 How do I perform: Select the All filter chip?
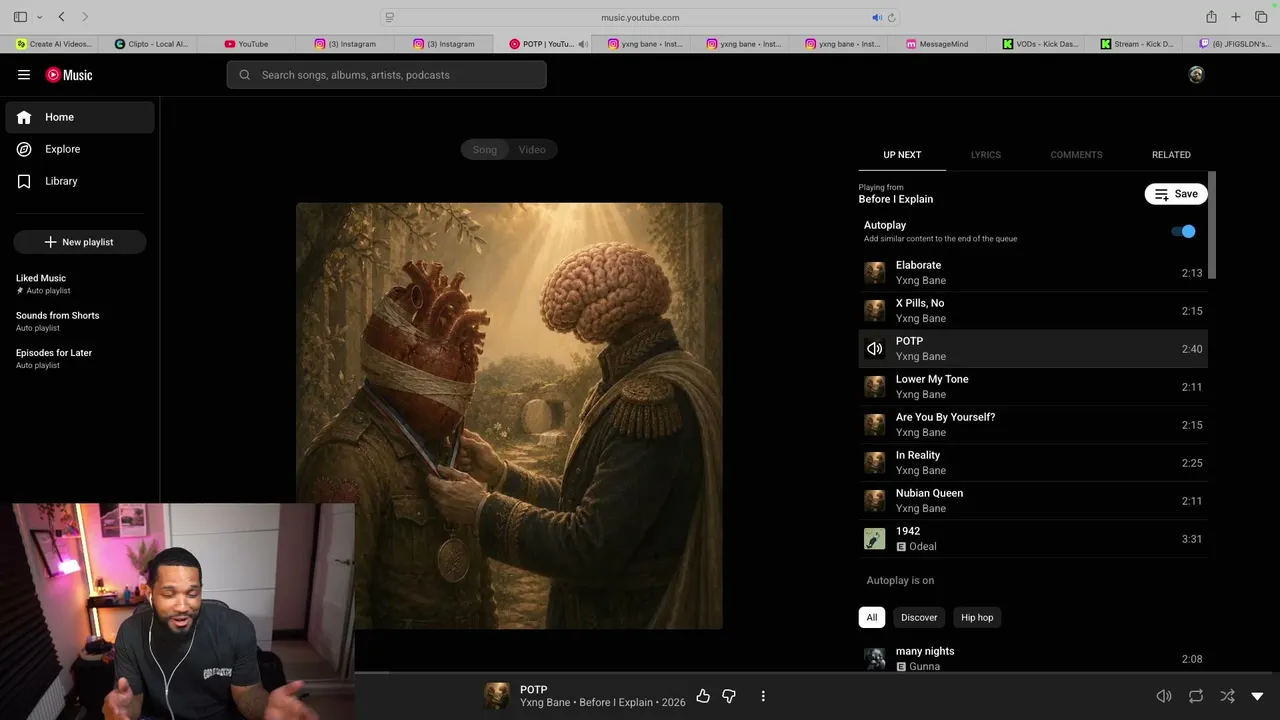(x=872, y=617)
